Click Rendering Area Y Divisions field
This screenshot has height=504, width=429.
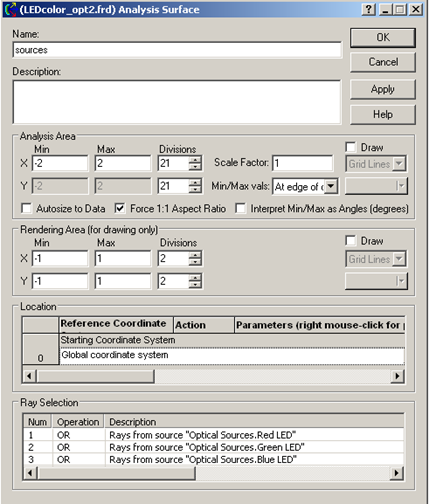click(x=173, y=281)
